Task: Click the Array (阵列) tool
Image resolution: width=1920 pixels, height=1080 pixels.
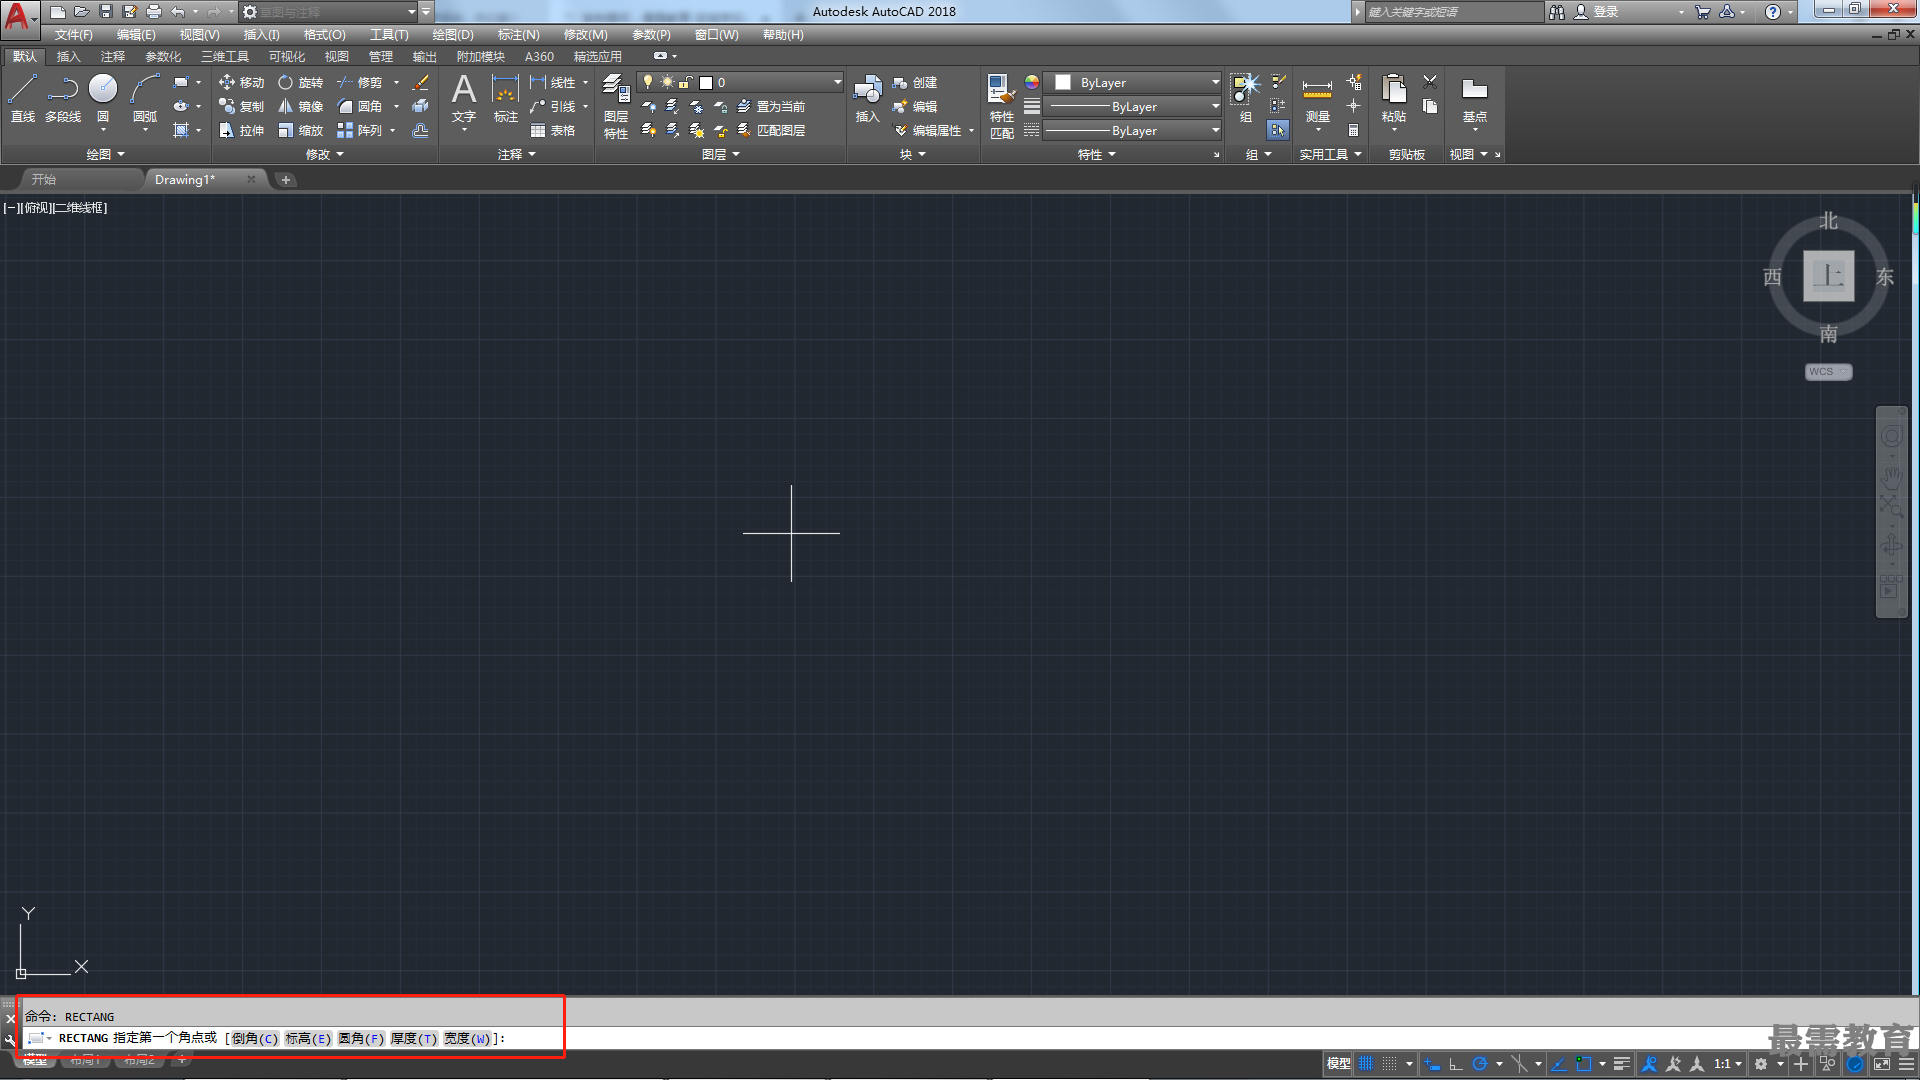Action: pos(360,130)
